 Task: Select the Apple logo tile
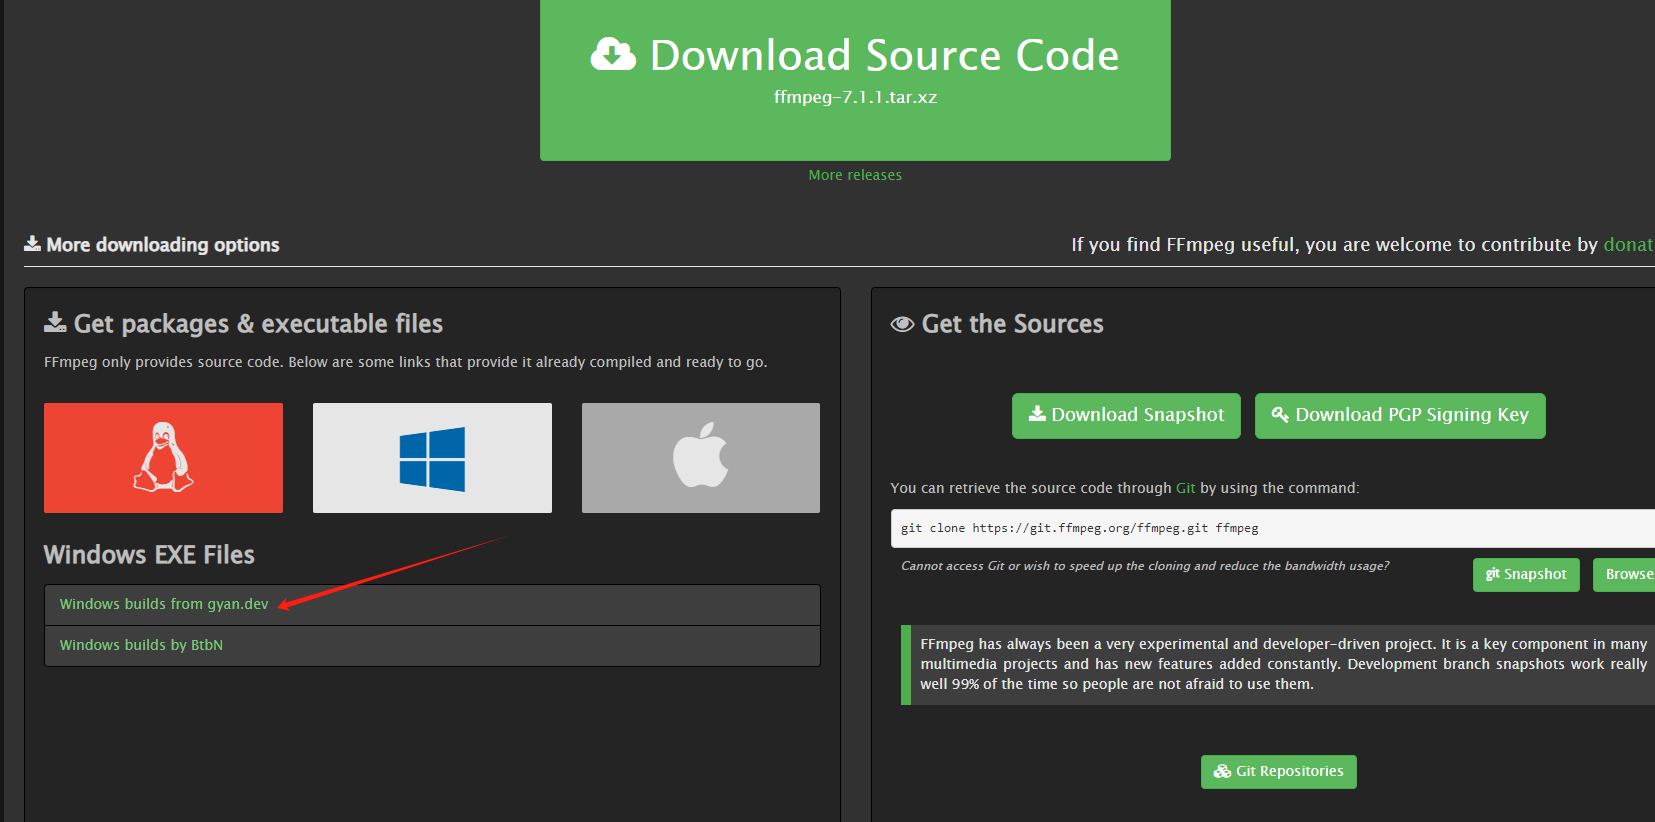(701, 458)
